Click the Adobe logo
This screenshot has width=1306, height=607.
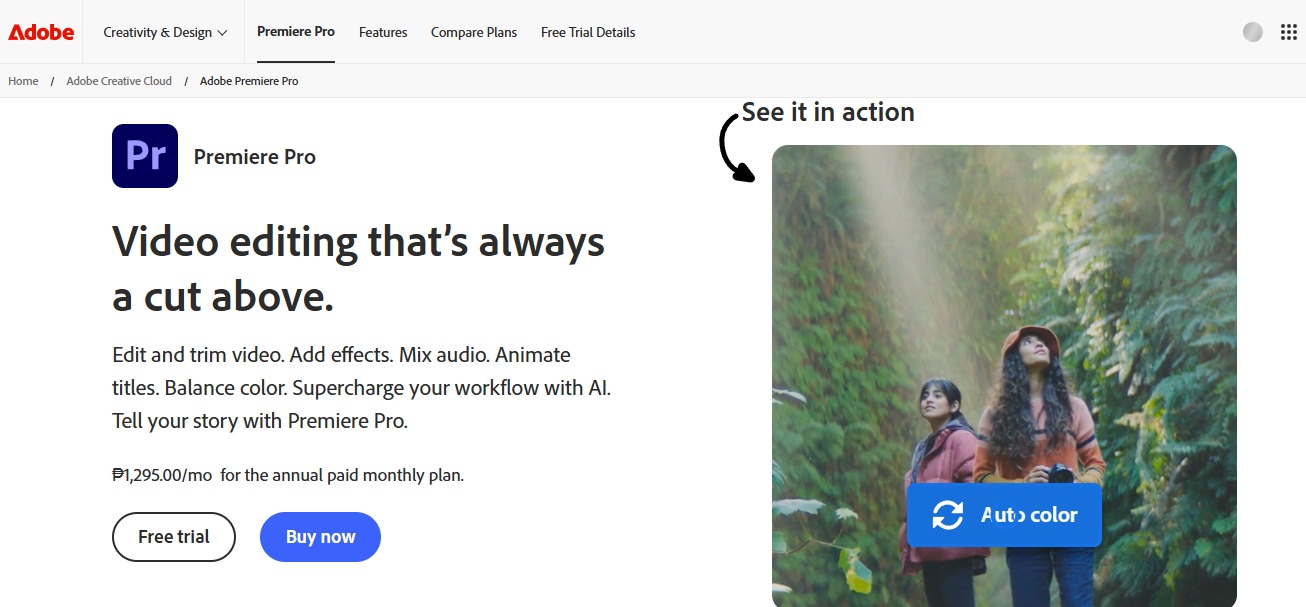click(x=41, y=32)
